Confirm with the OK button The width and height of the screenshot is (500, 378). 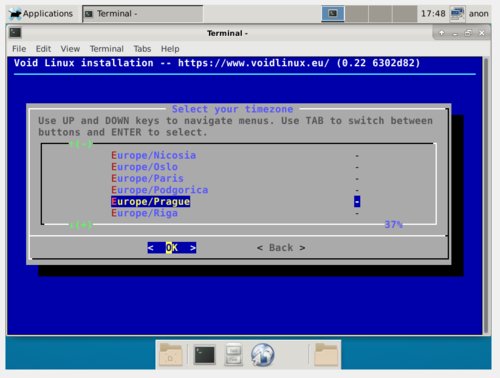coord(172,248)
